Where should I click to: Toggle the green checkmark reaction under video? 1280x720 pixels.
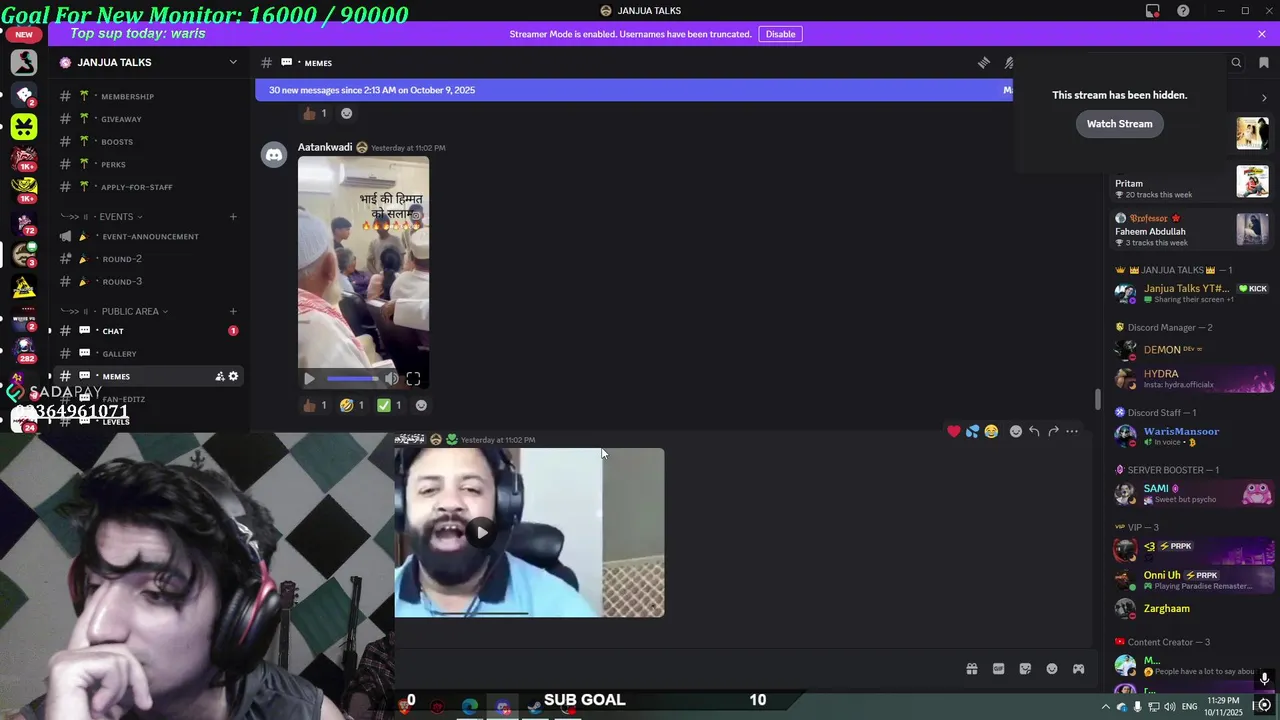click(389, 405)
